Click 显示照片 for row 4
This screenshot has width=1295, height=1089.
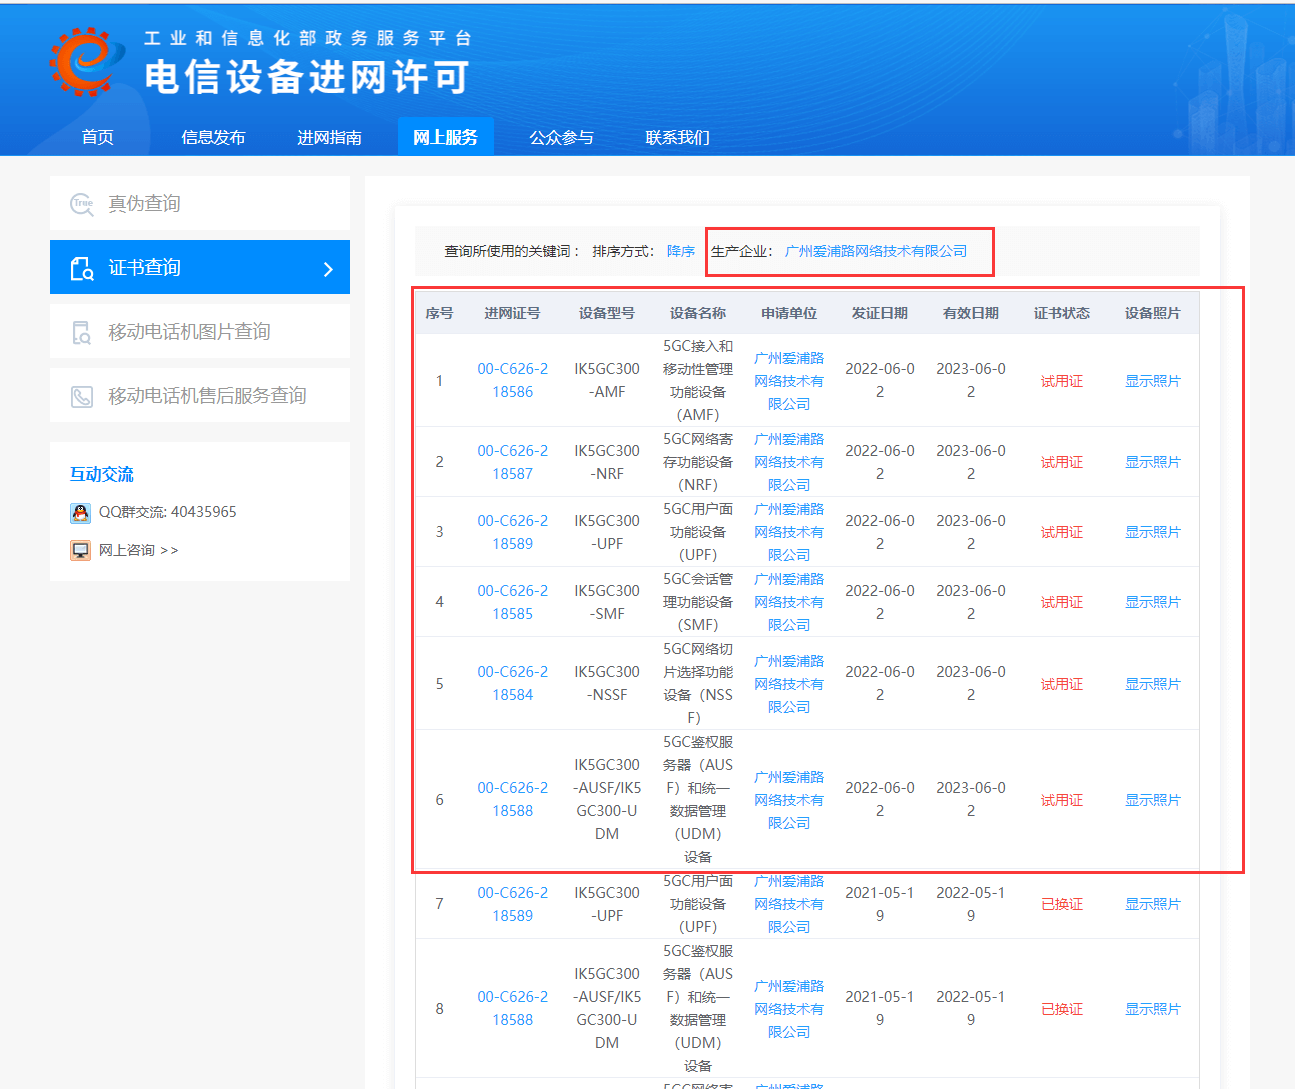click(x=1152, y=602)
